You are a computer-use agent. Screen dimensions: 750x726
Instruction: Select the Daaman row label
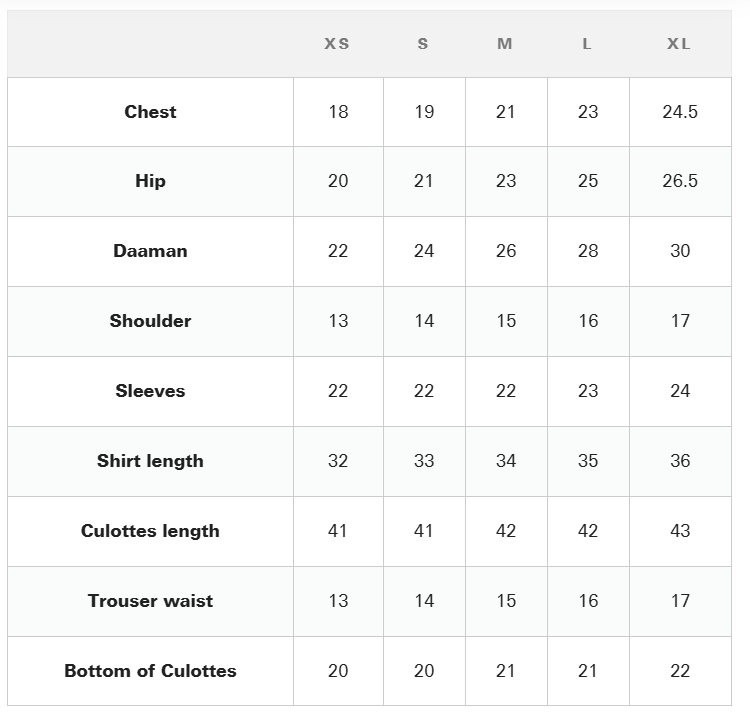(x=150, y=251)
